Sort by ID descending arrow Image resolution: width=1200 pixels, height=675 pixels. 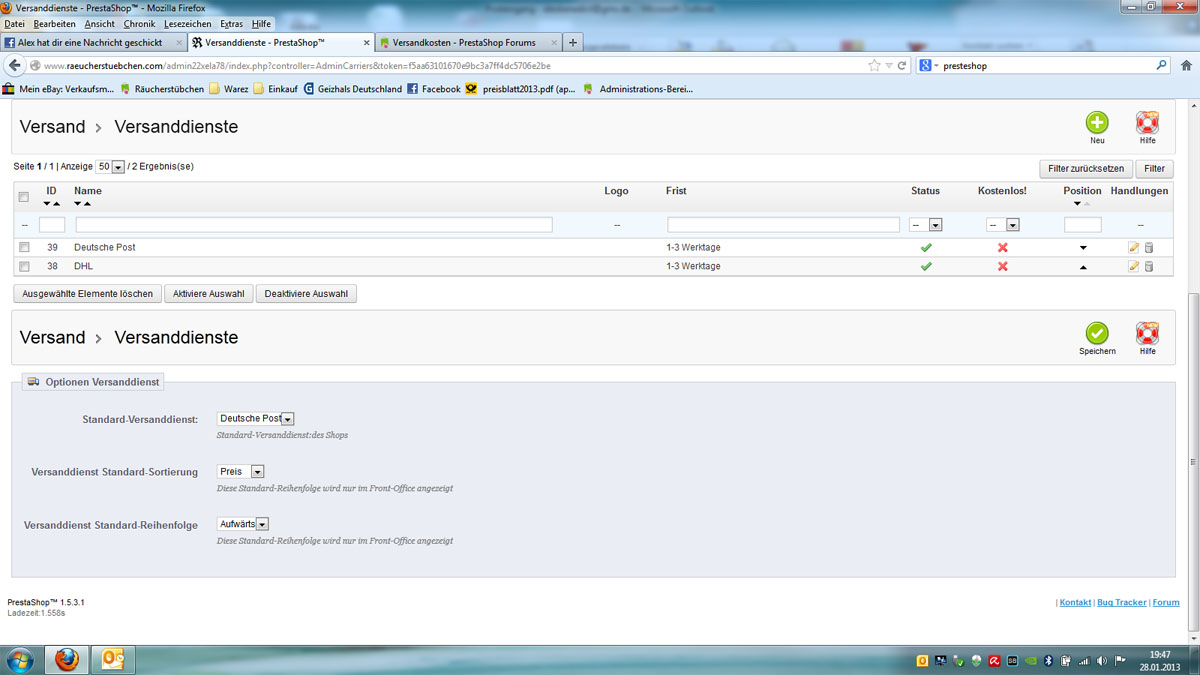click(x=47, y=204)
